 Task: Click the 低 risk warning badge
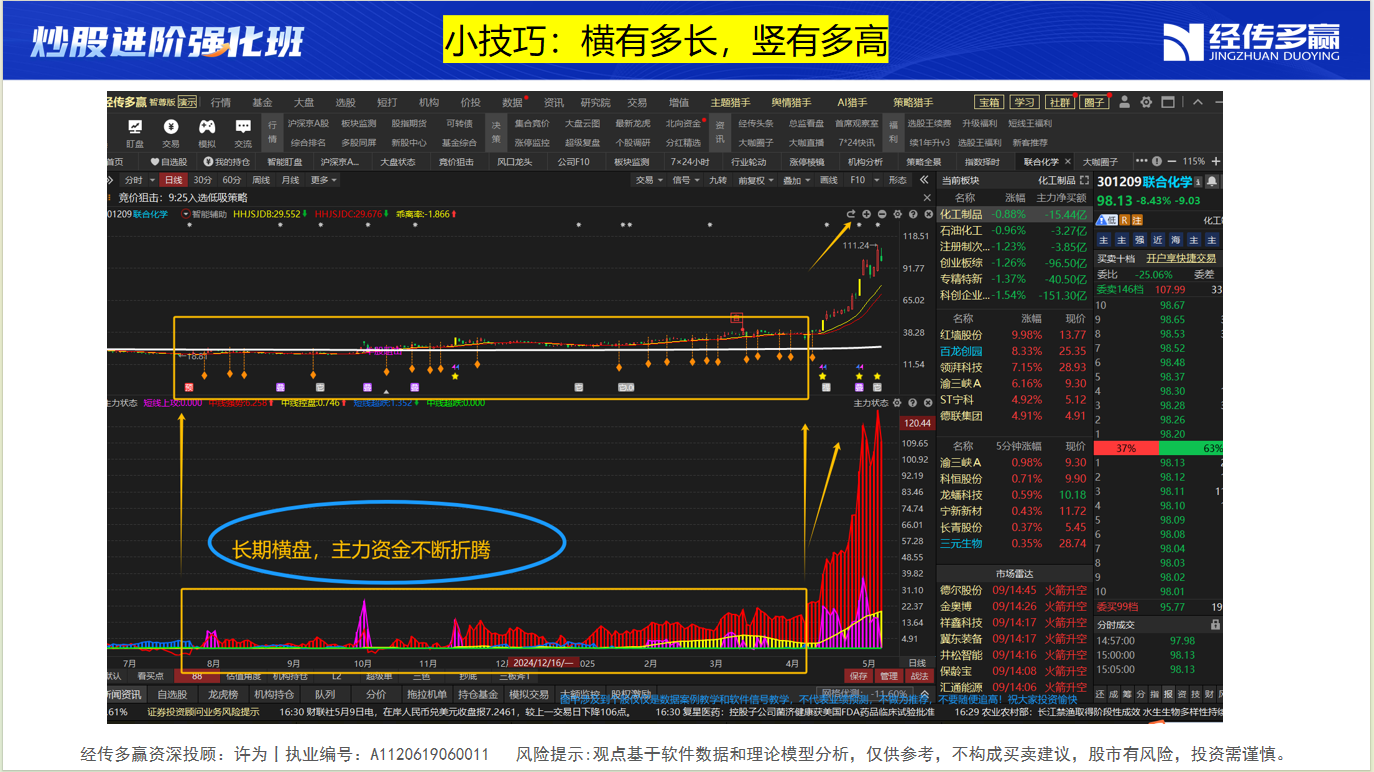coord(1106,220)
